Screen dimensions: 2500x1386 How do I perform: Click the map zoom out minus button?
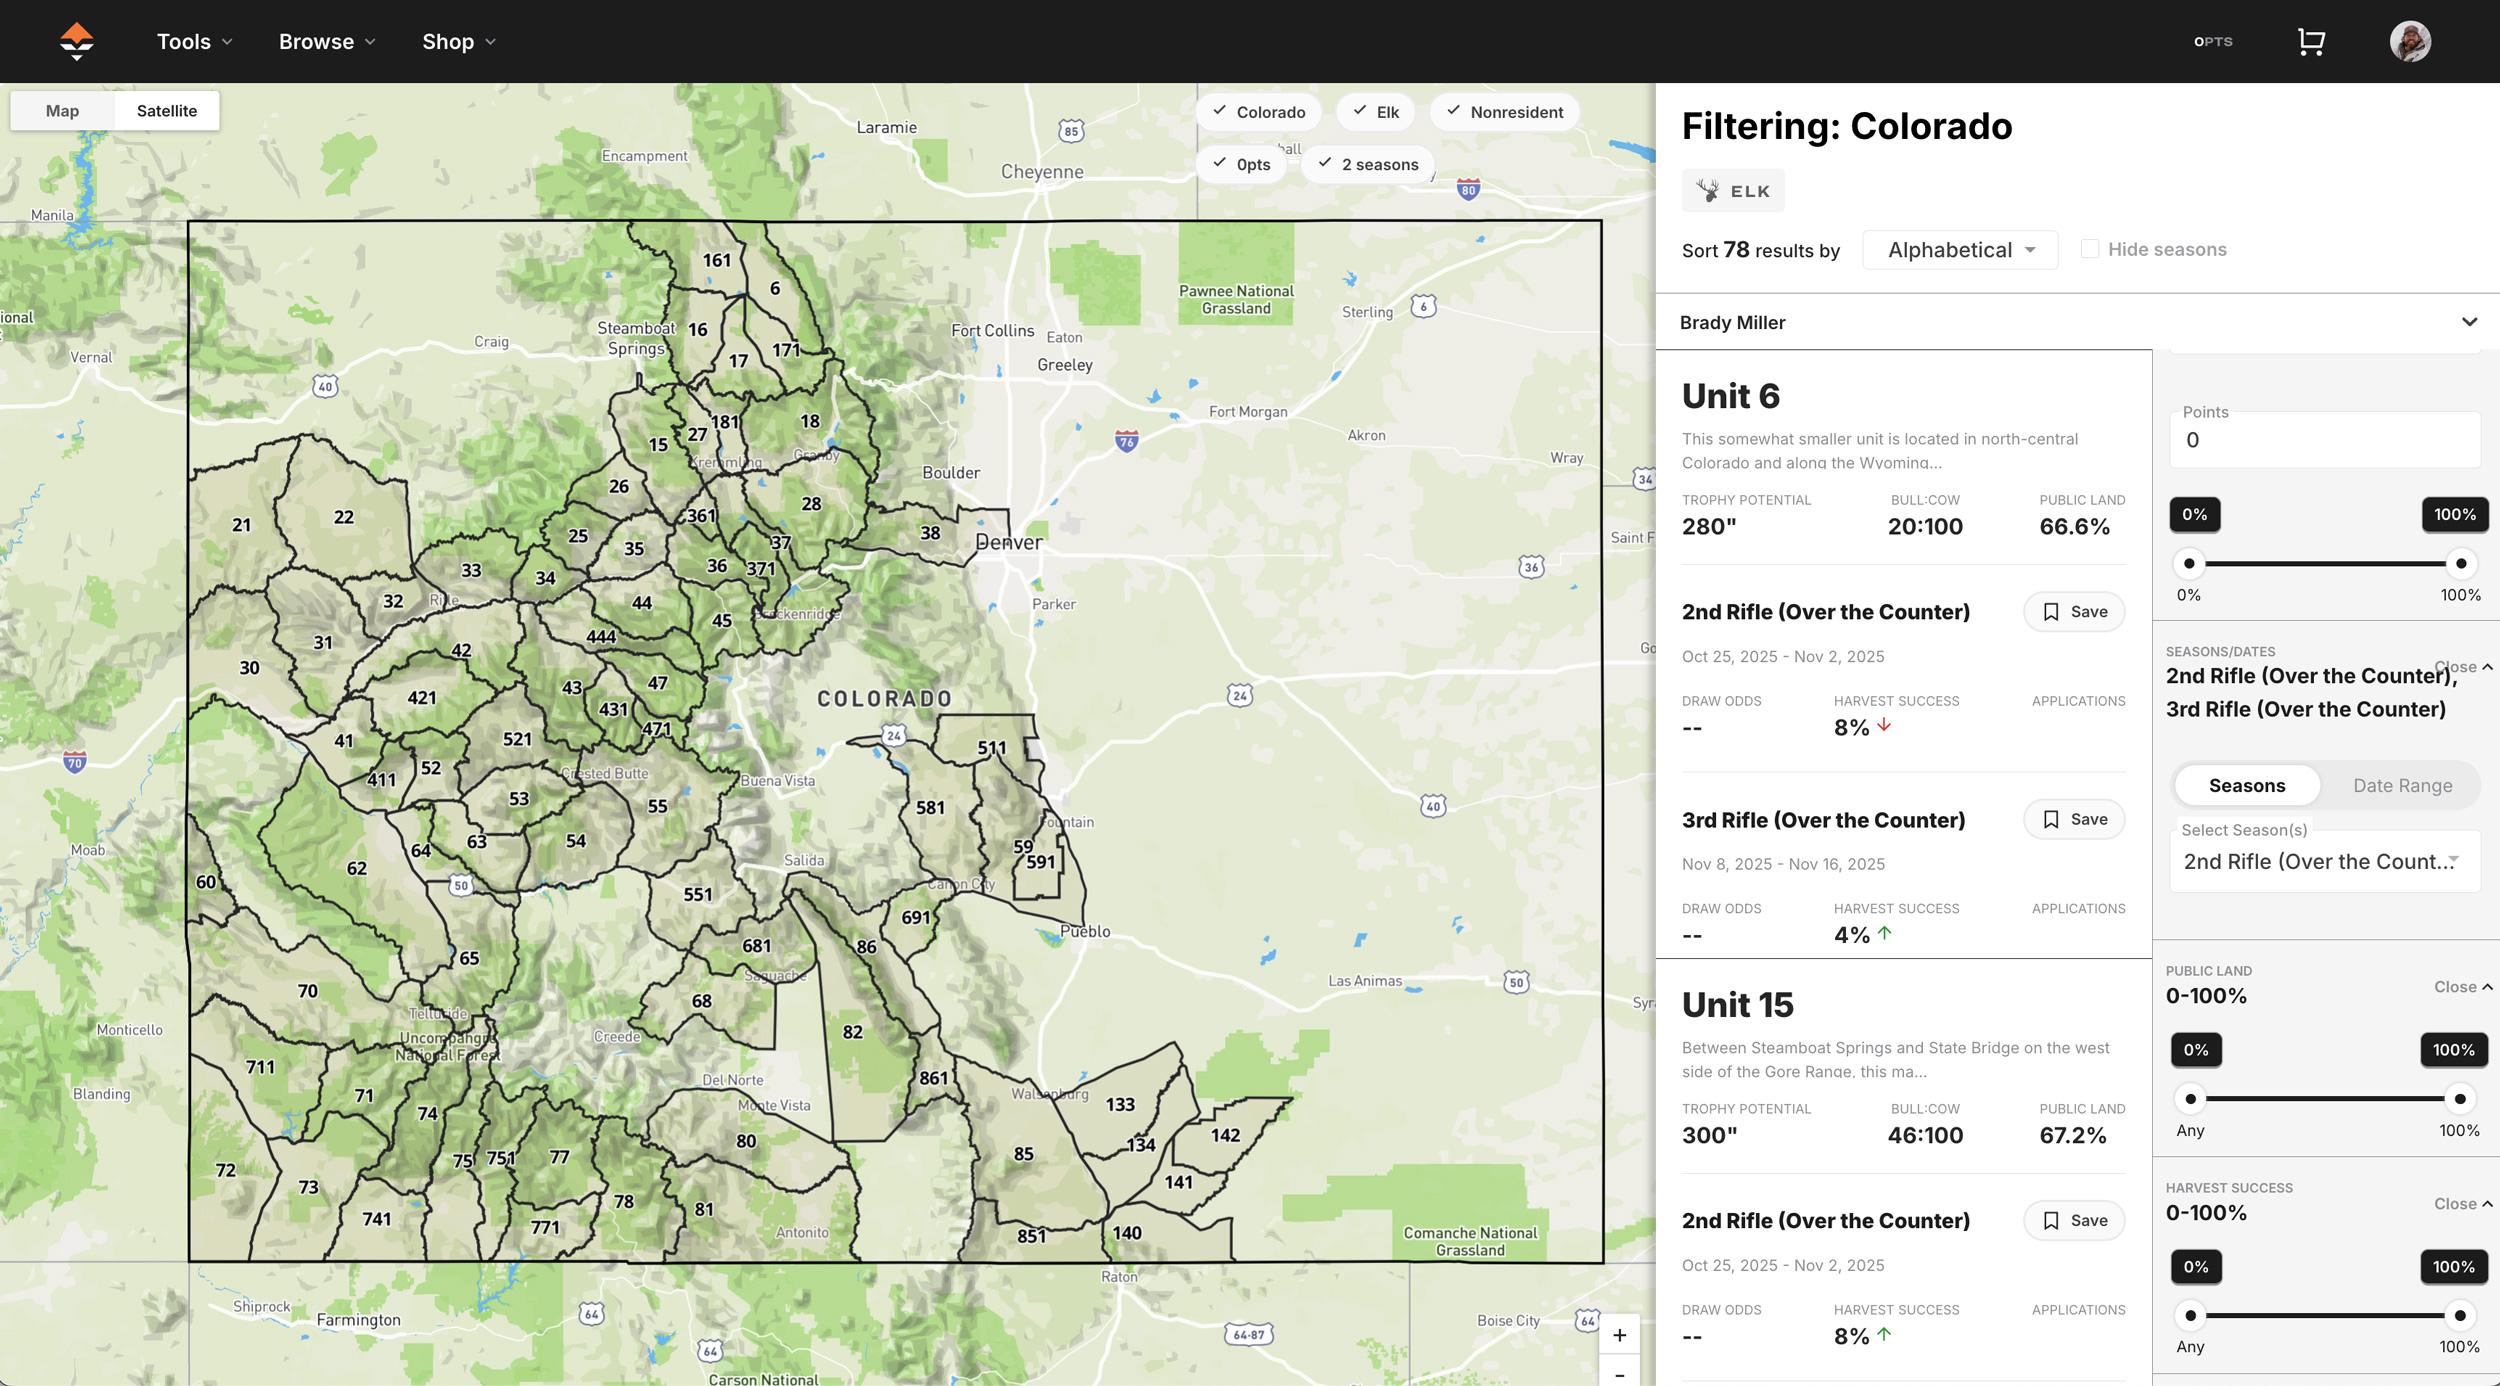coord(1619,1374)
